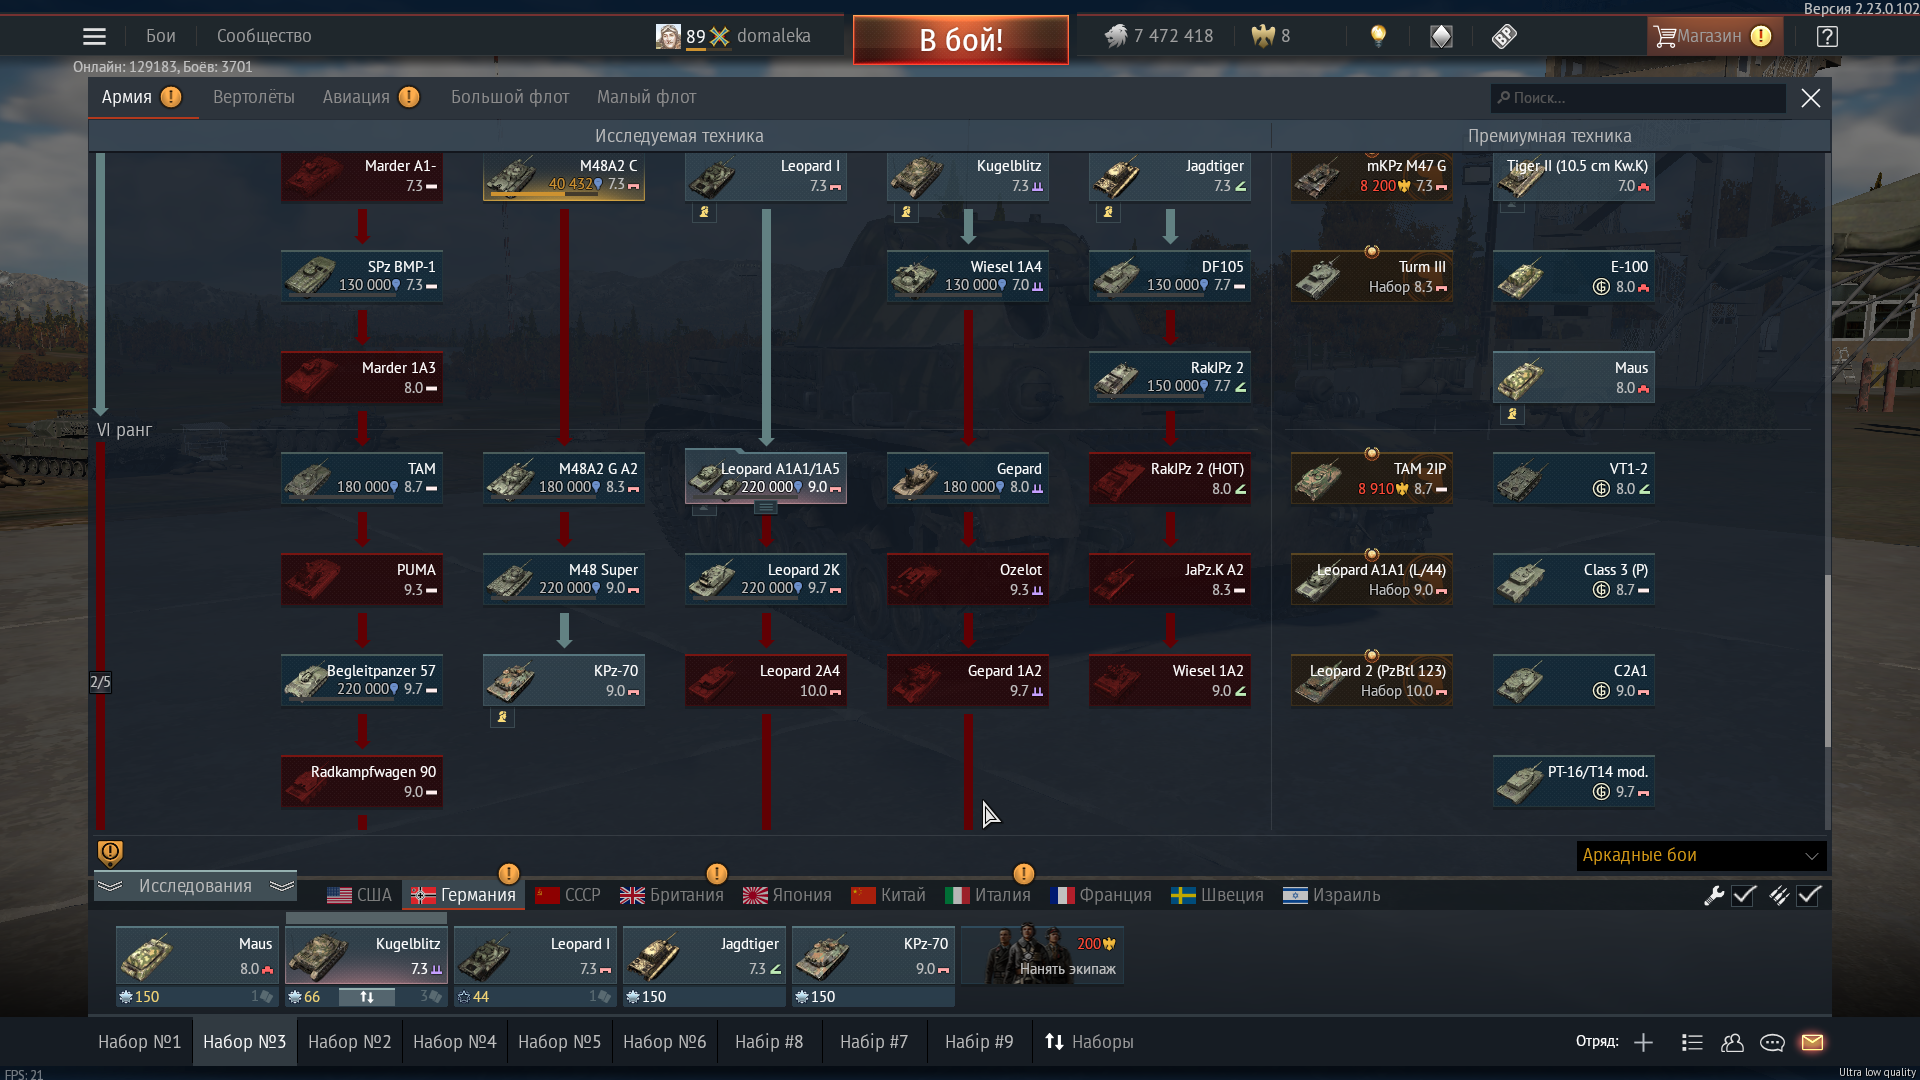Click the yellow warning shield icon
Screen dimensions: 1920x1080
[x=110, y=853]
